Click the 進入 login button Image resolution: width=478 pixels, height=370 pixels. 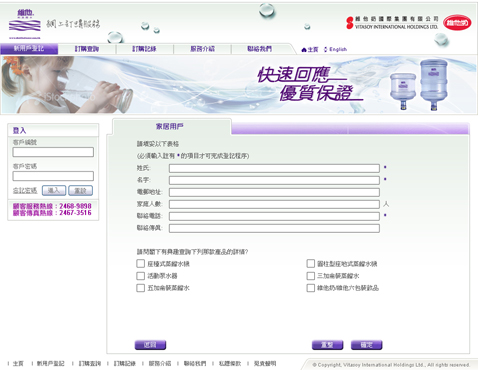pos(54,191)
